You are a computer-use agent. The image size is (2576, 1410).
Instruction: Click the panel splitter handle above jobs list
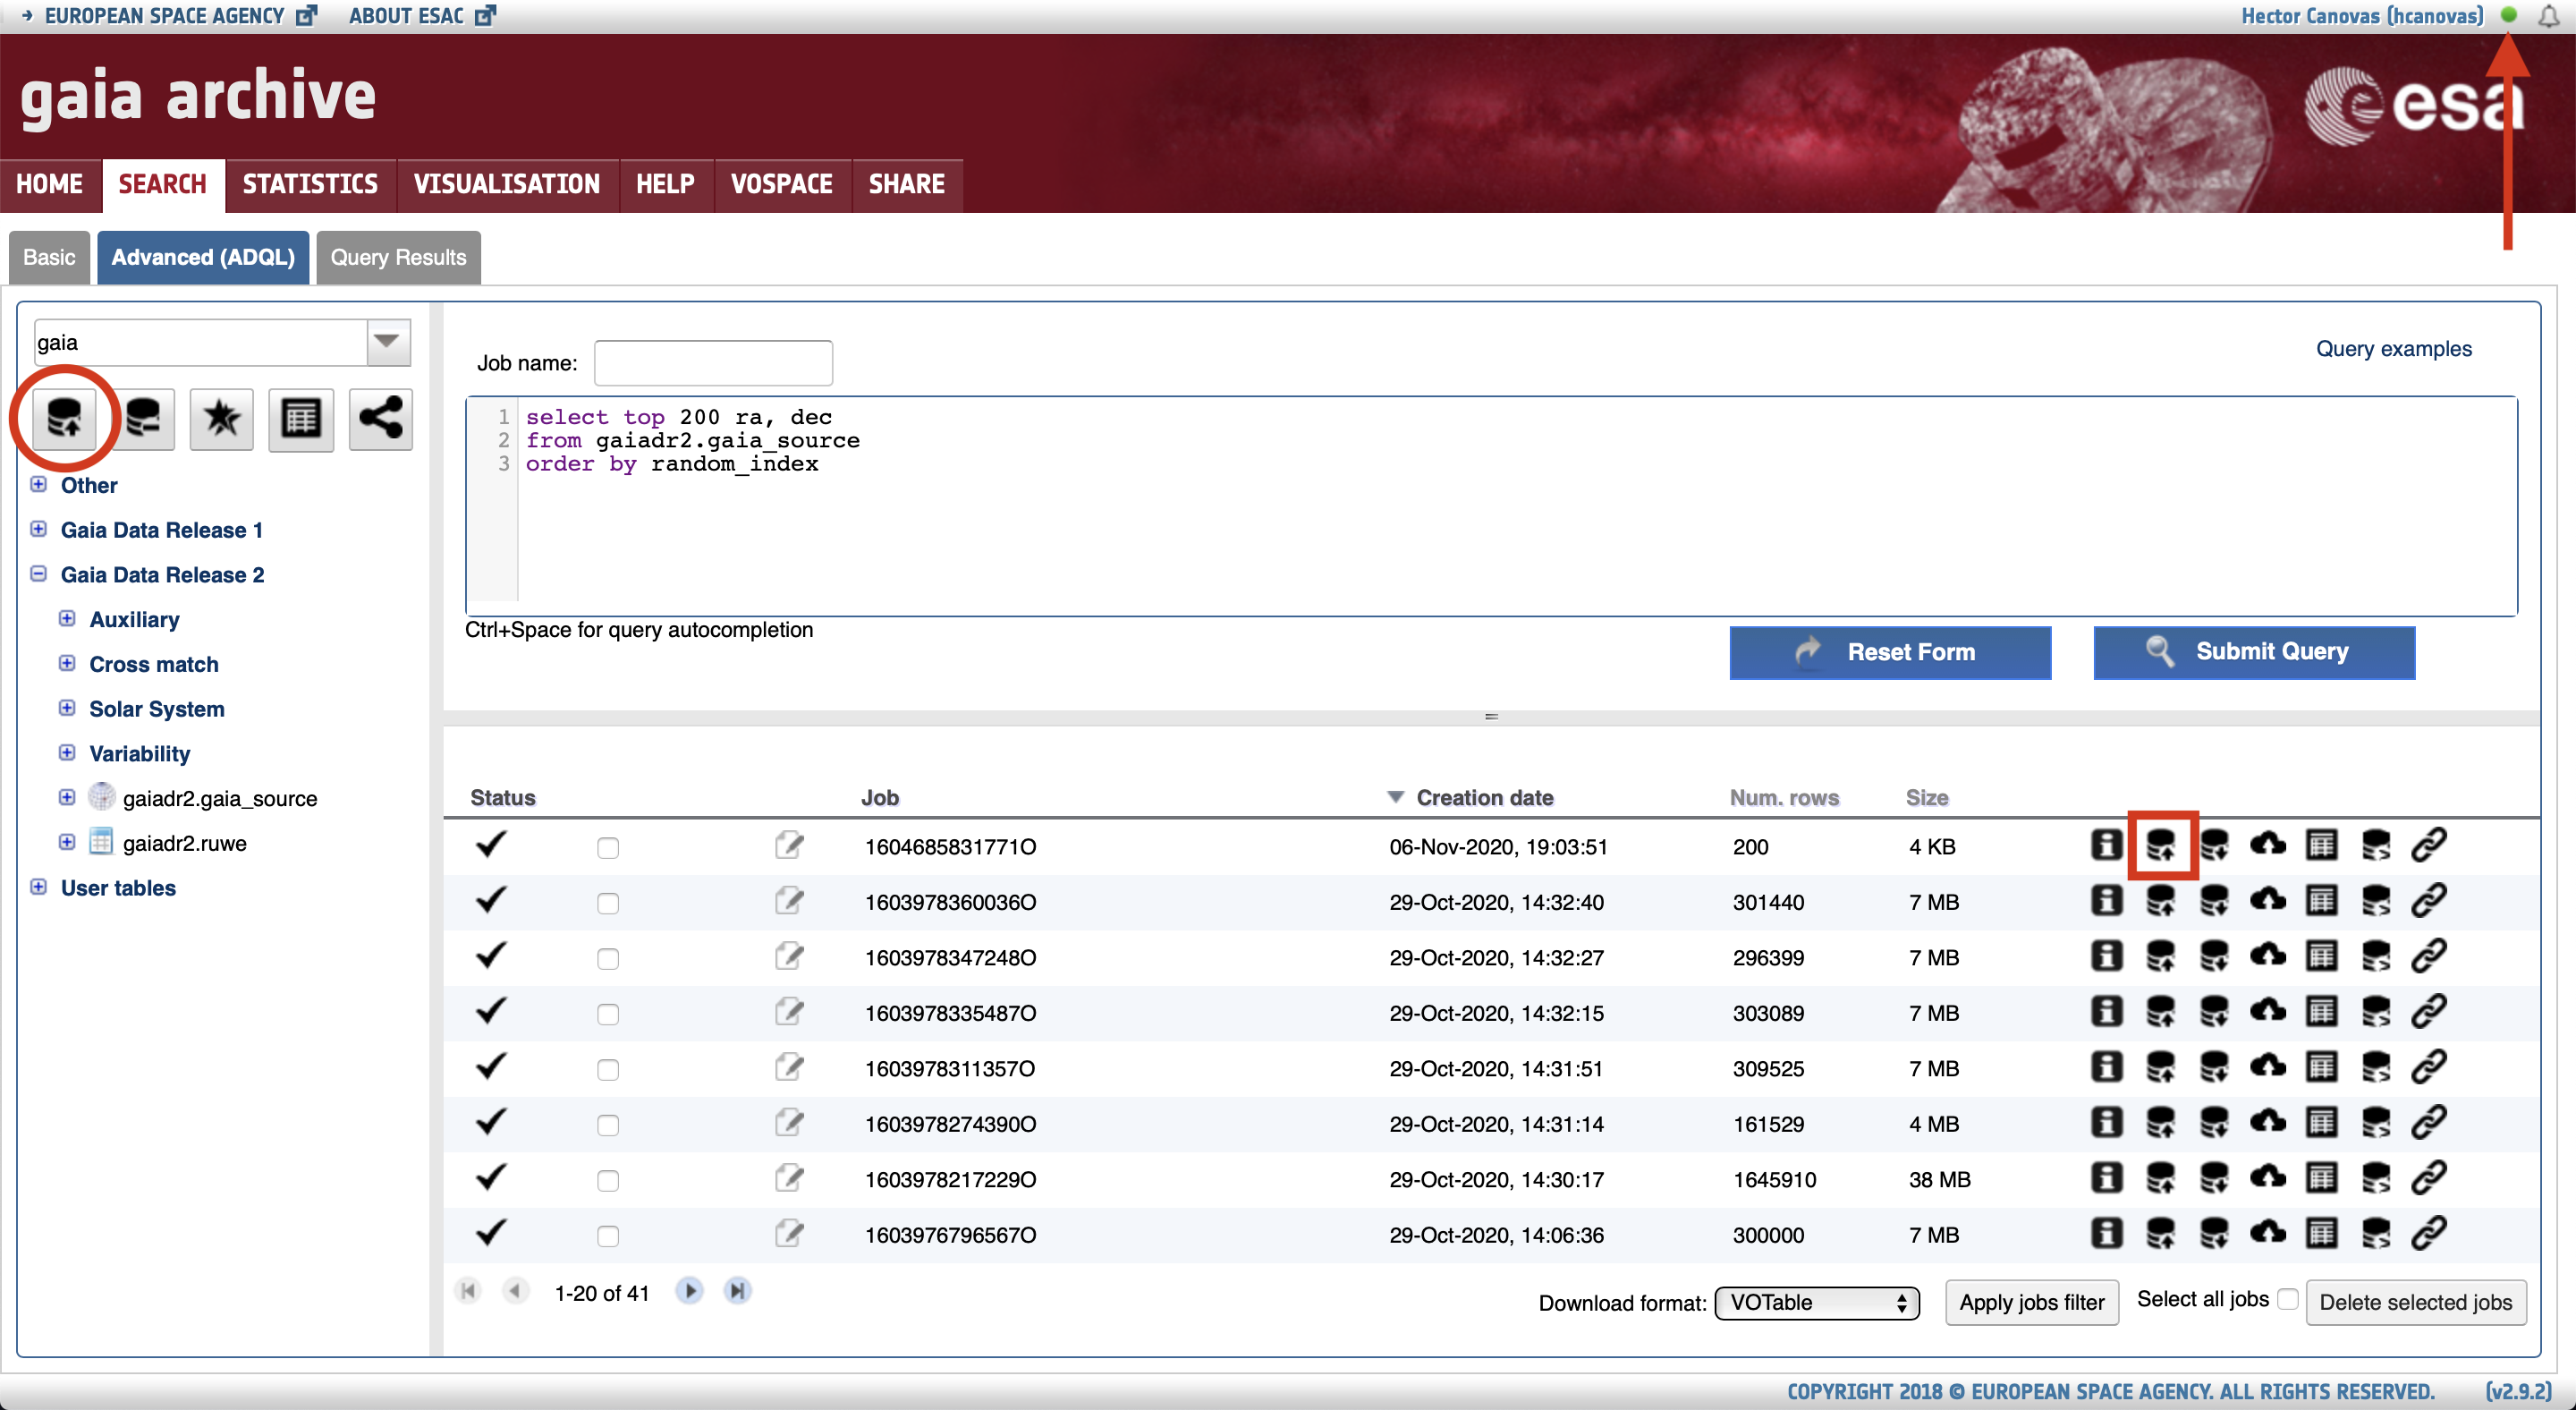coord(1491,717)
